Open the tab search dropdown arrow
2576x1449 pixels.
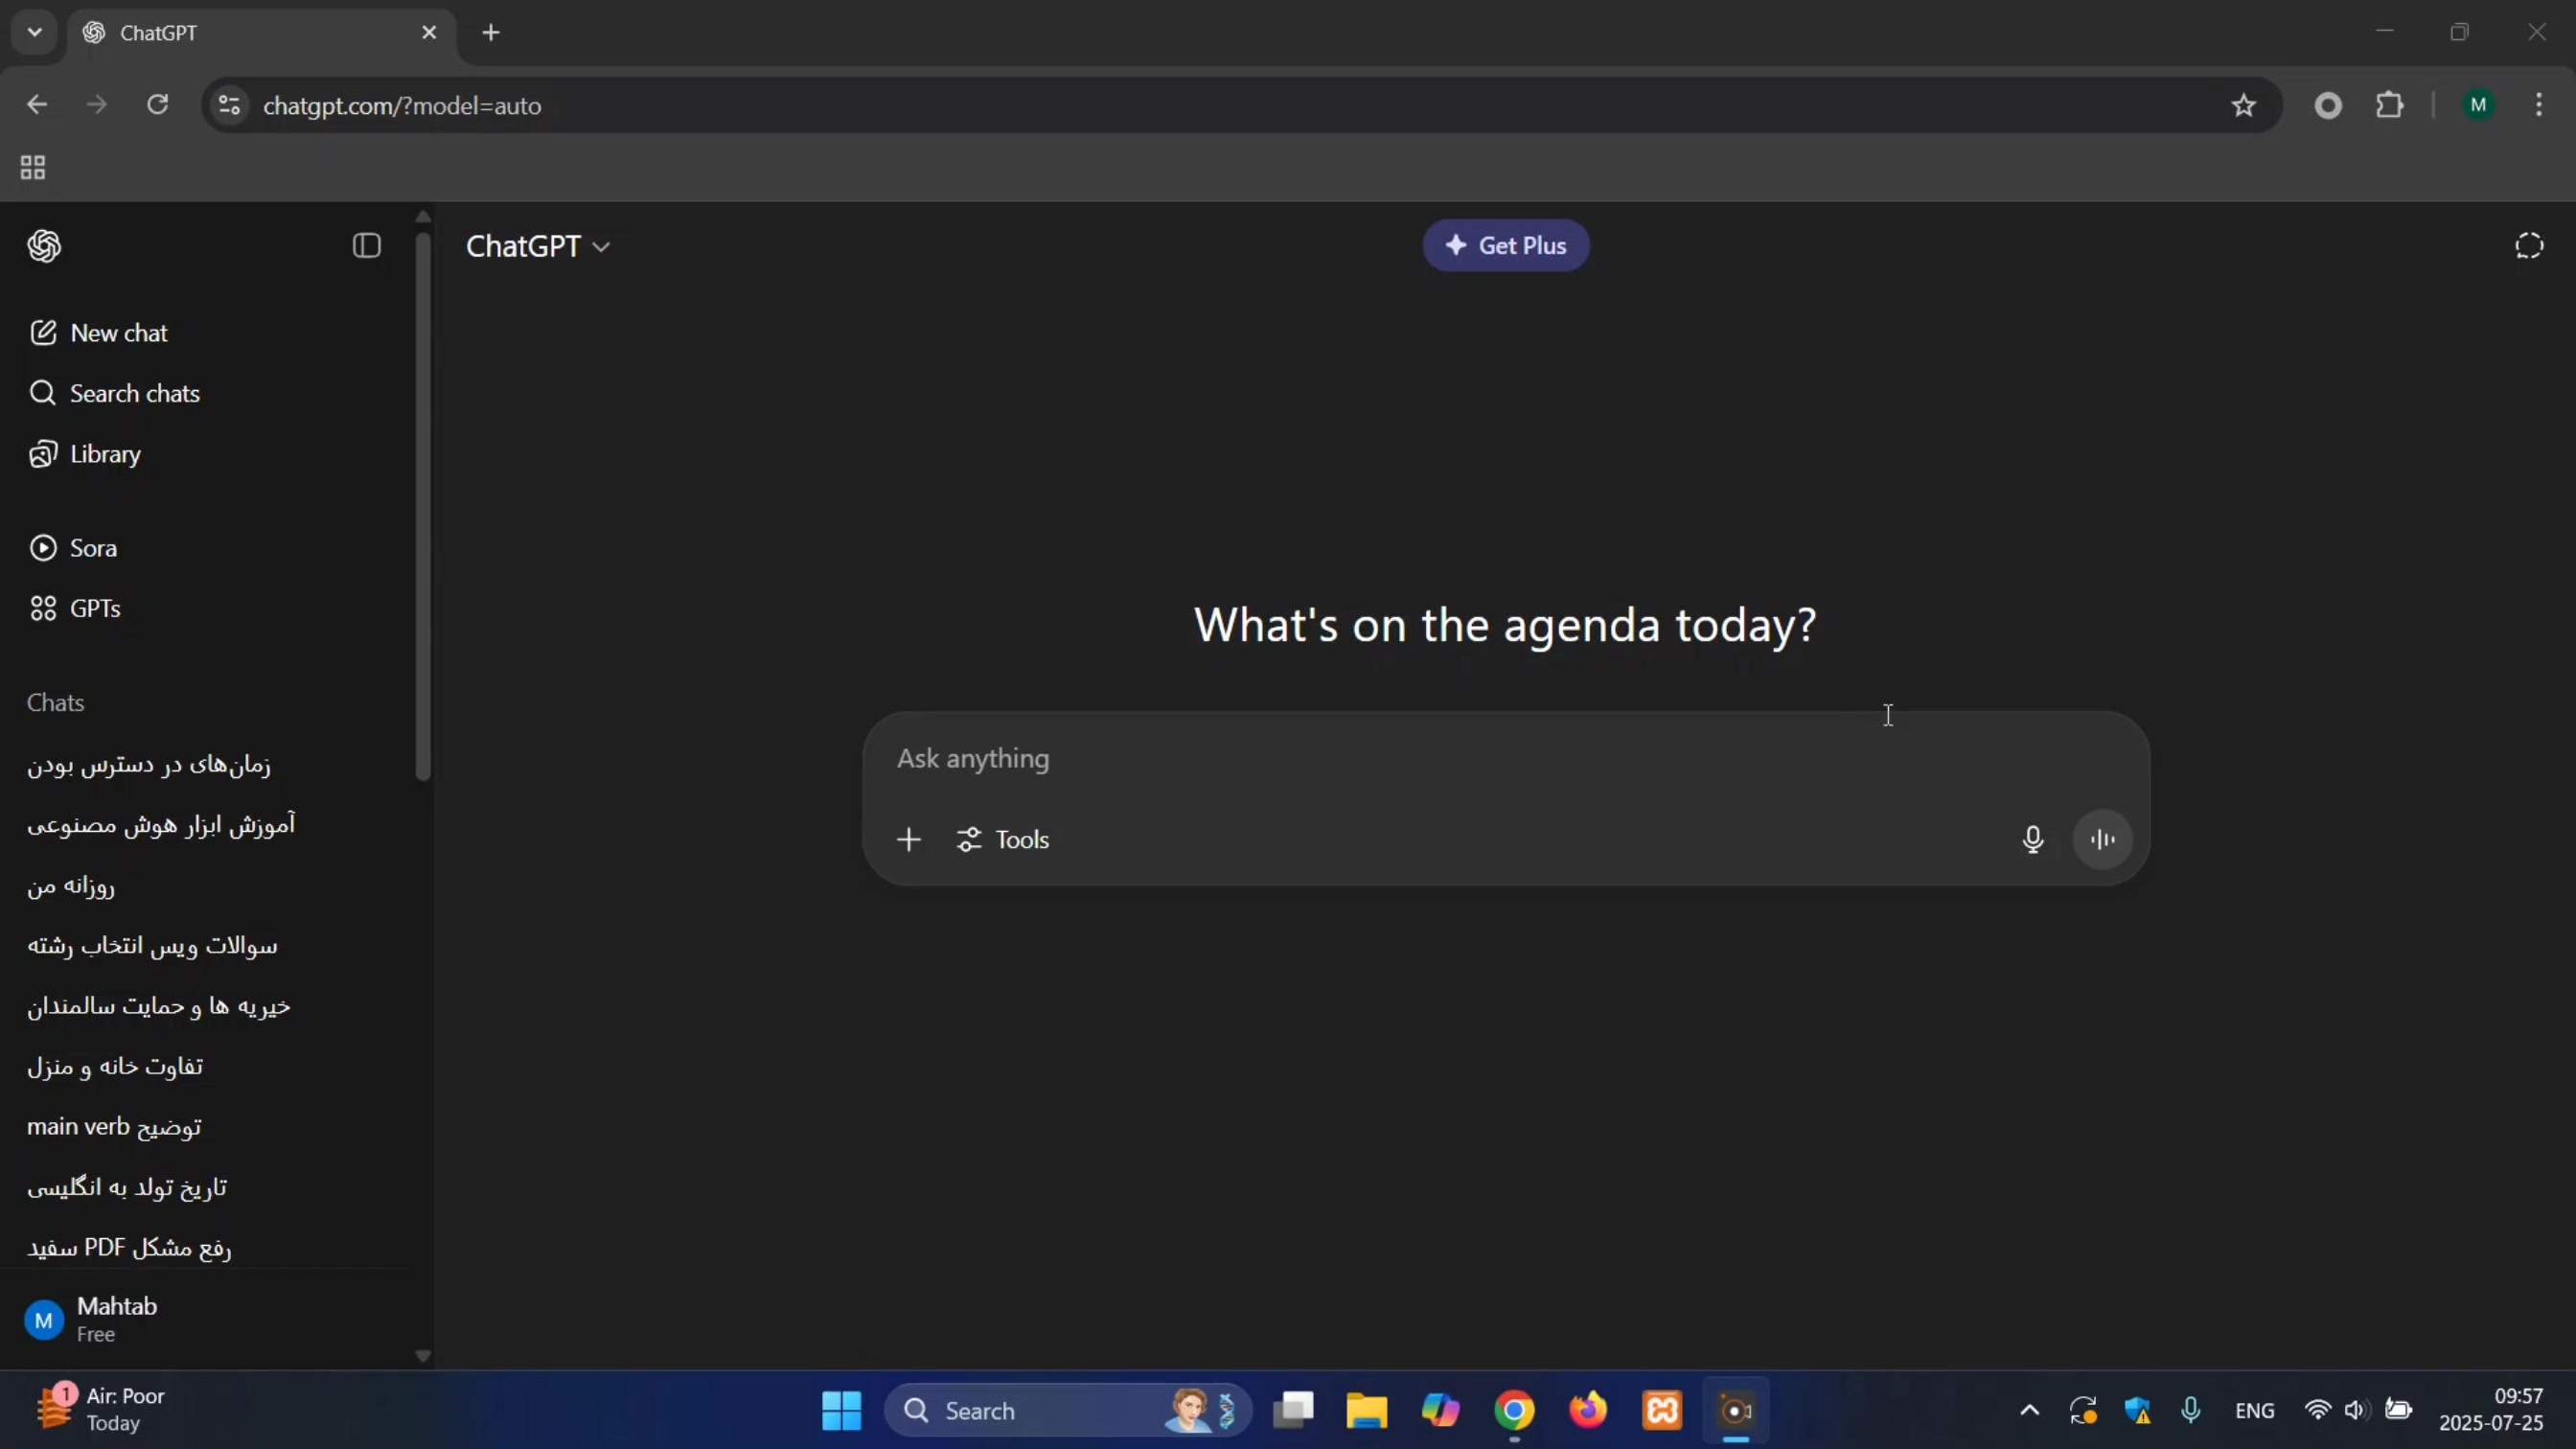(35, 32)
